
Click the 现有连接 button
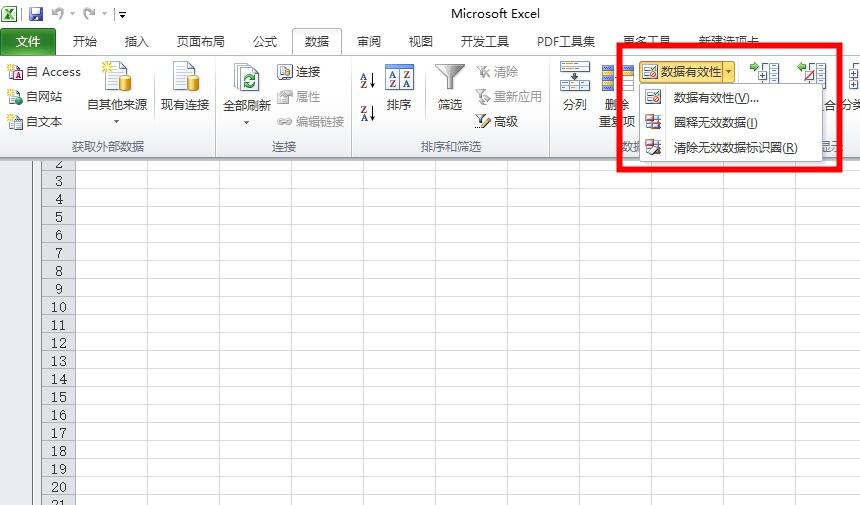point(185,88)
